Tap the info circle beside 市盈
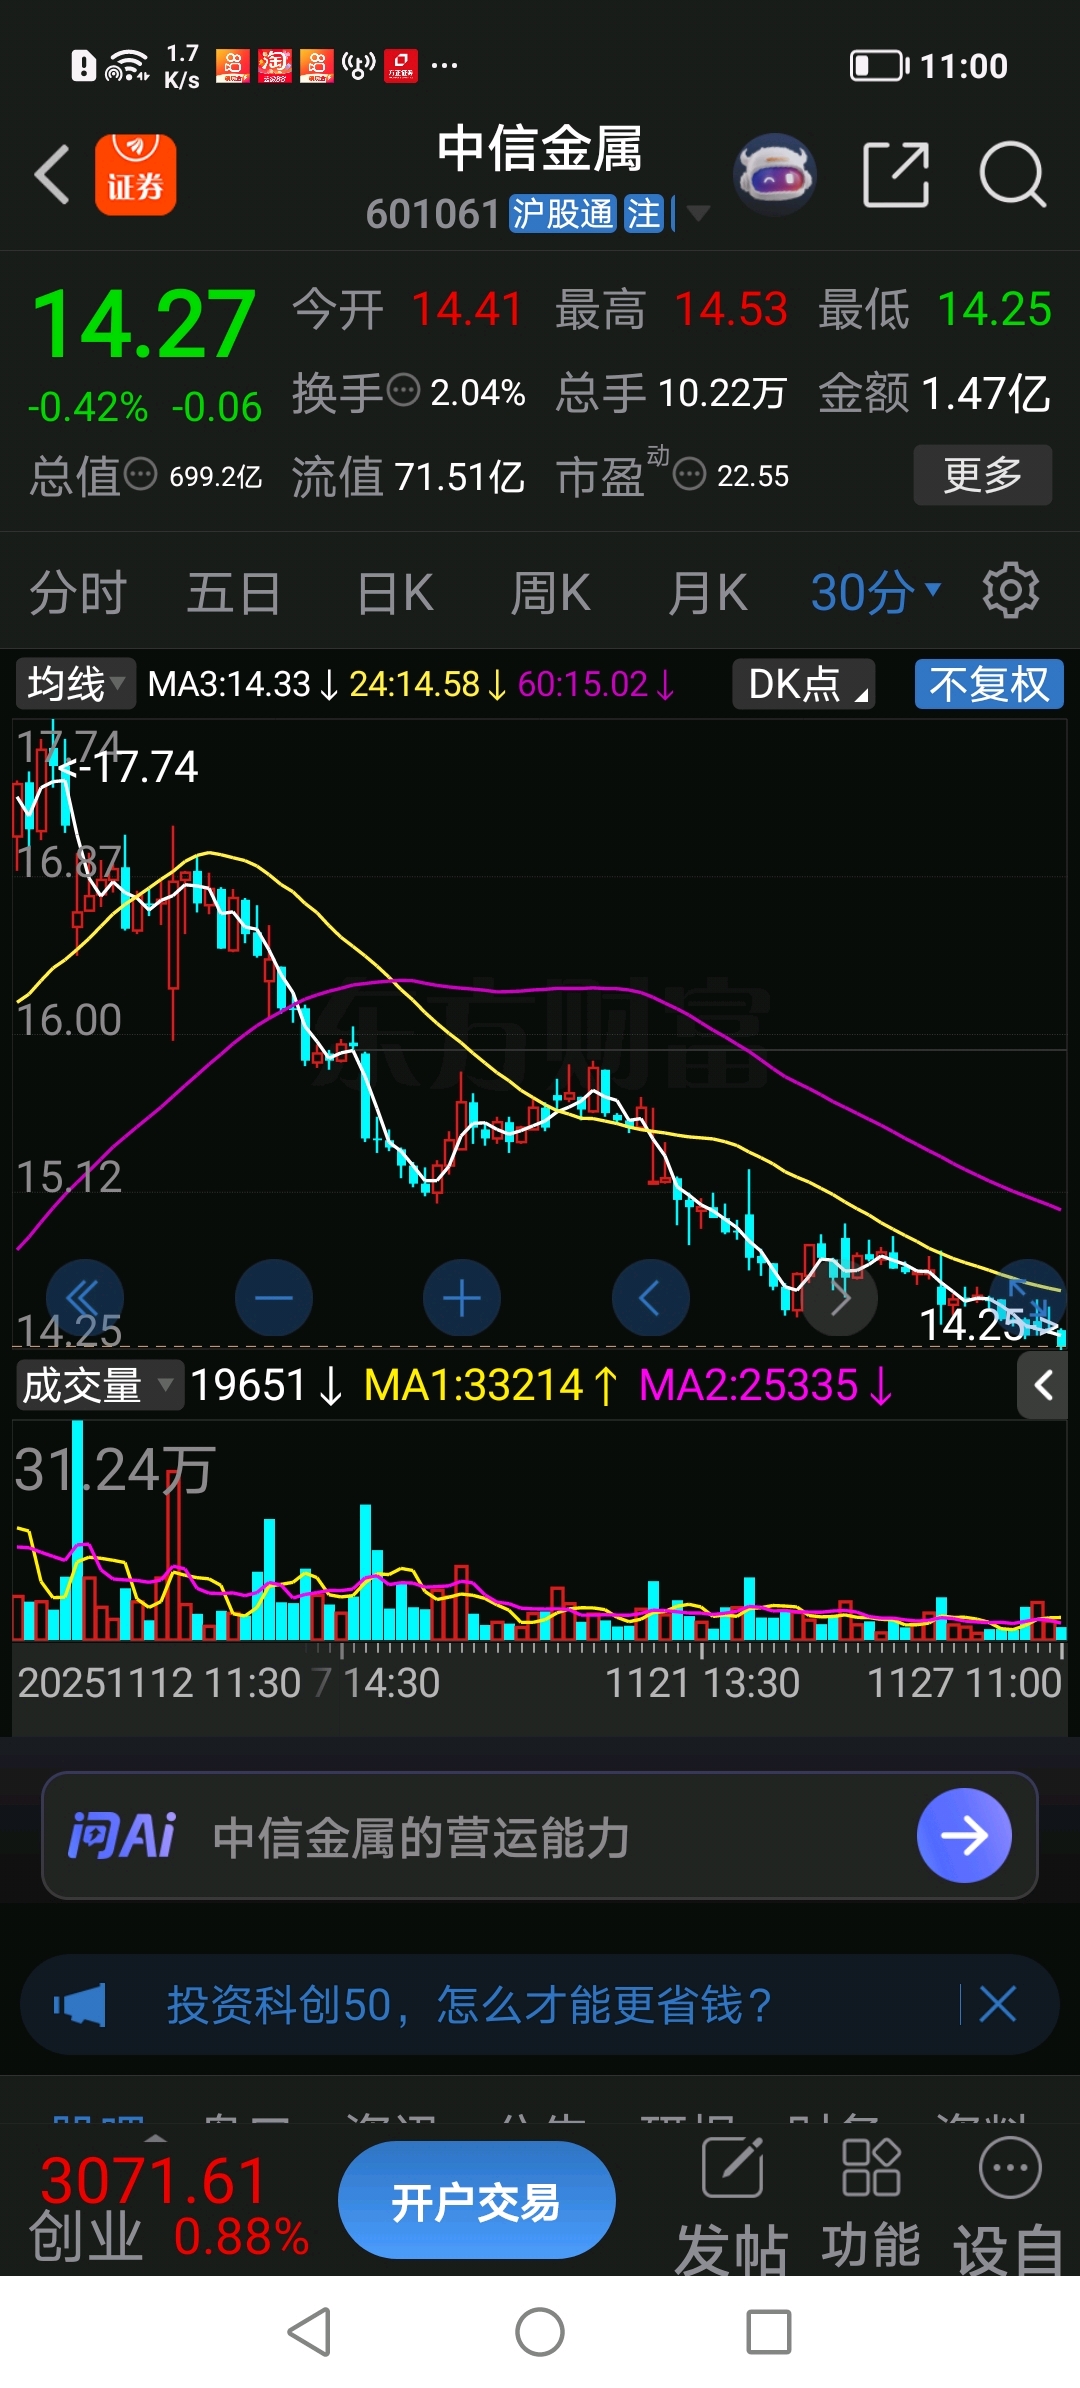This screenshot has width=1080, height=2388. pos(690,473)
